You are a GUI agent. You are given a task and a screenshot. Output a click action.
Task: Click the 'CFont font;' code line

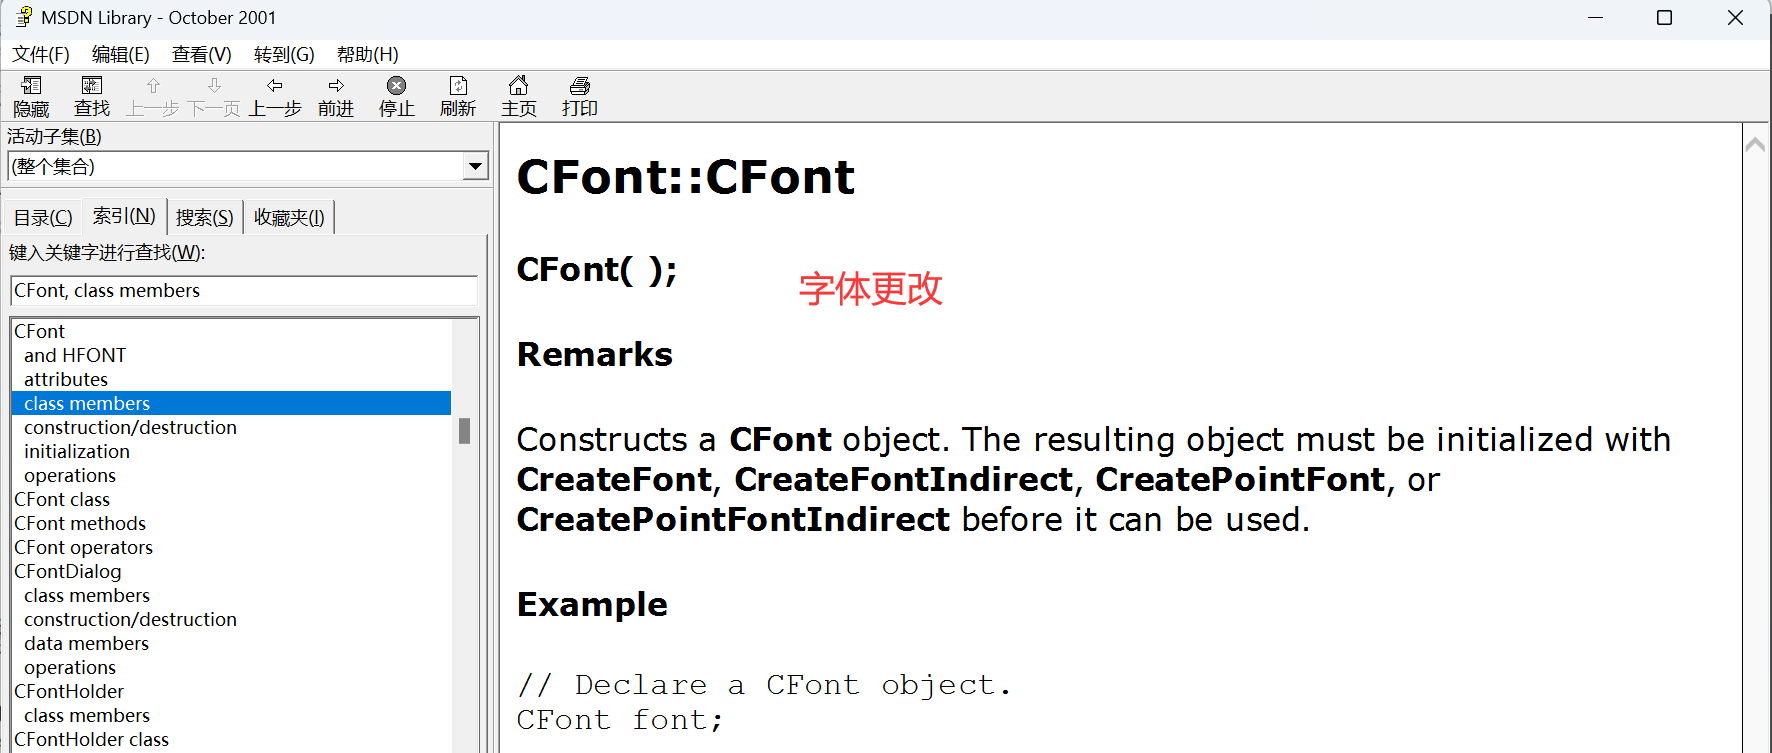[620, 720]
